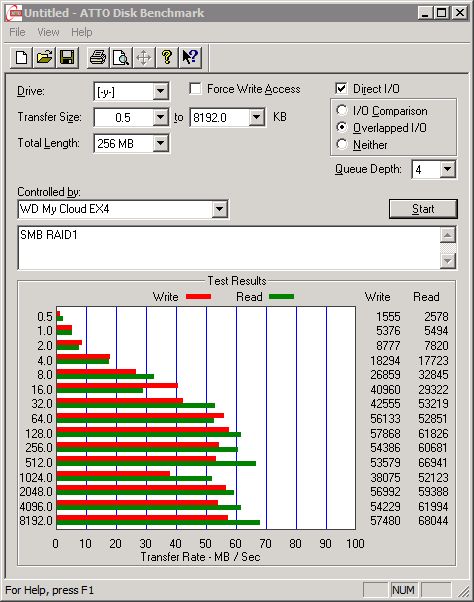The height and width of the screenshot is (602, 474).
Task: Open the File menu
Action: tap(17, 32)
